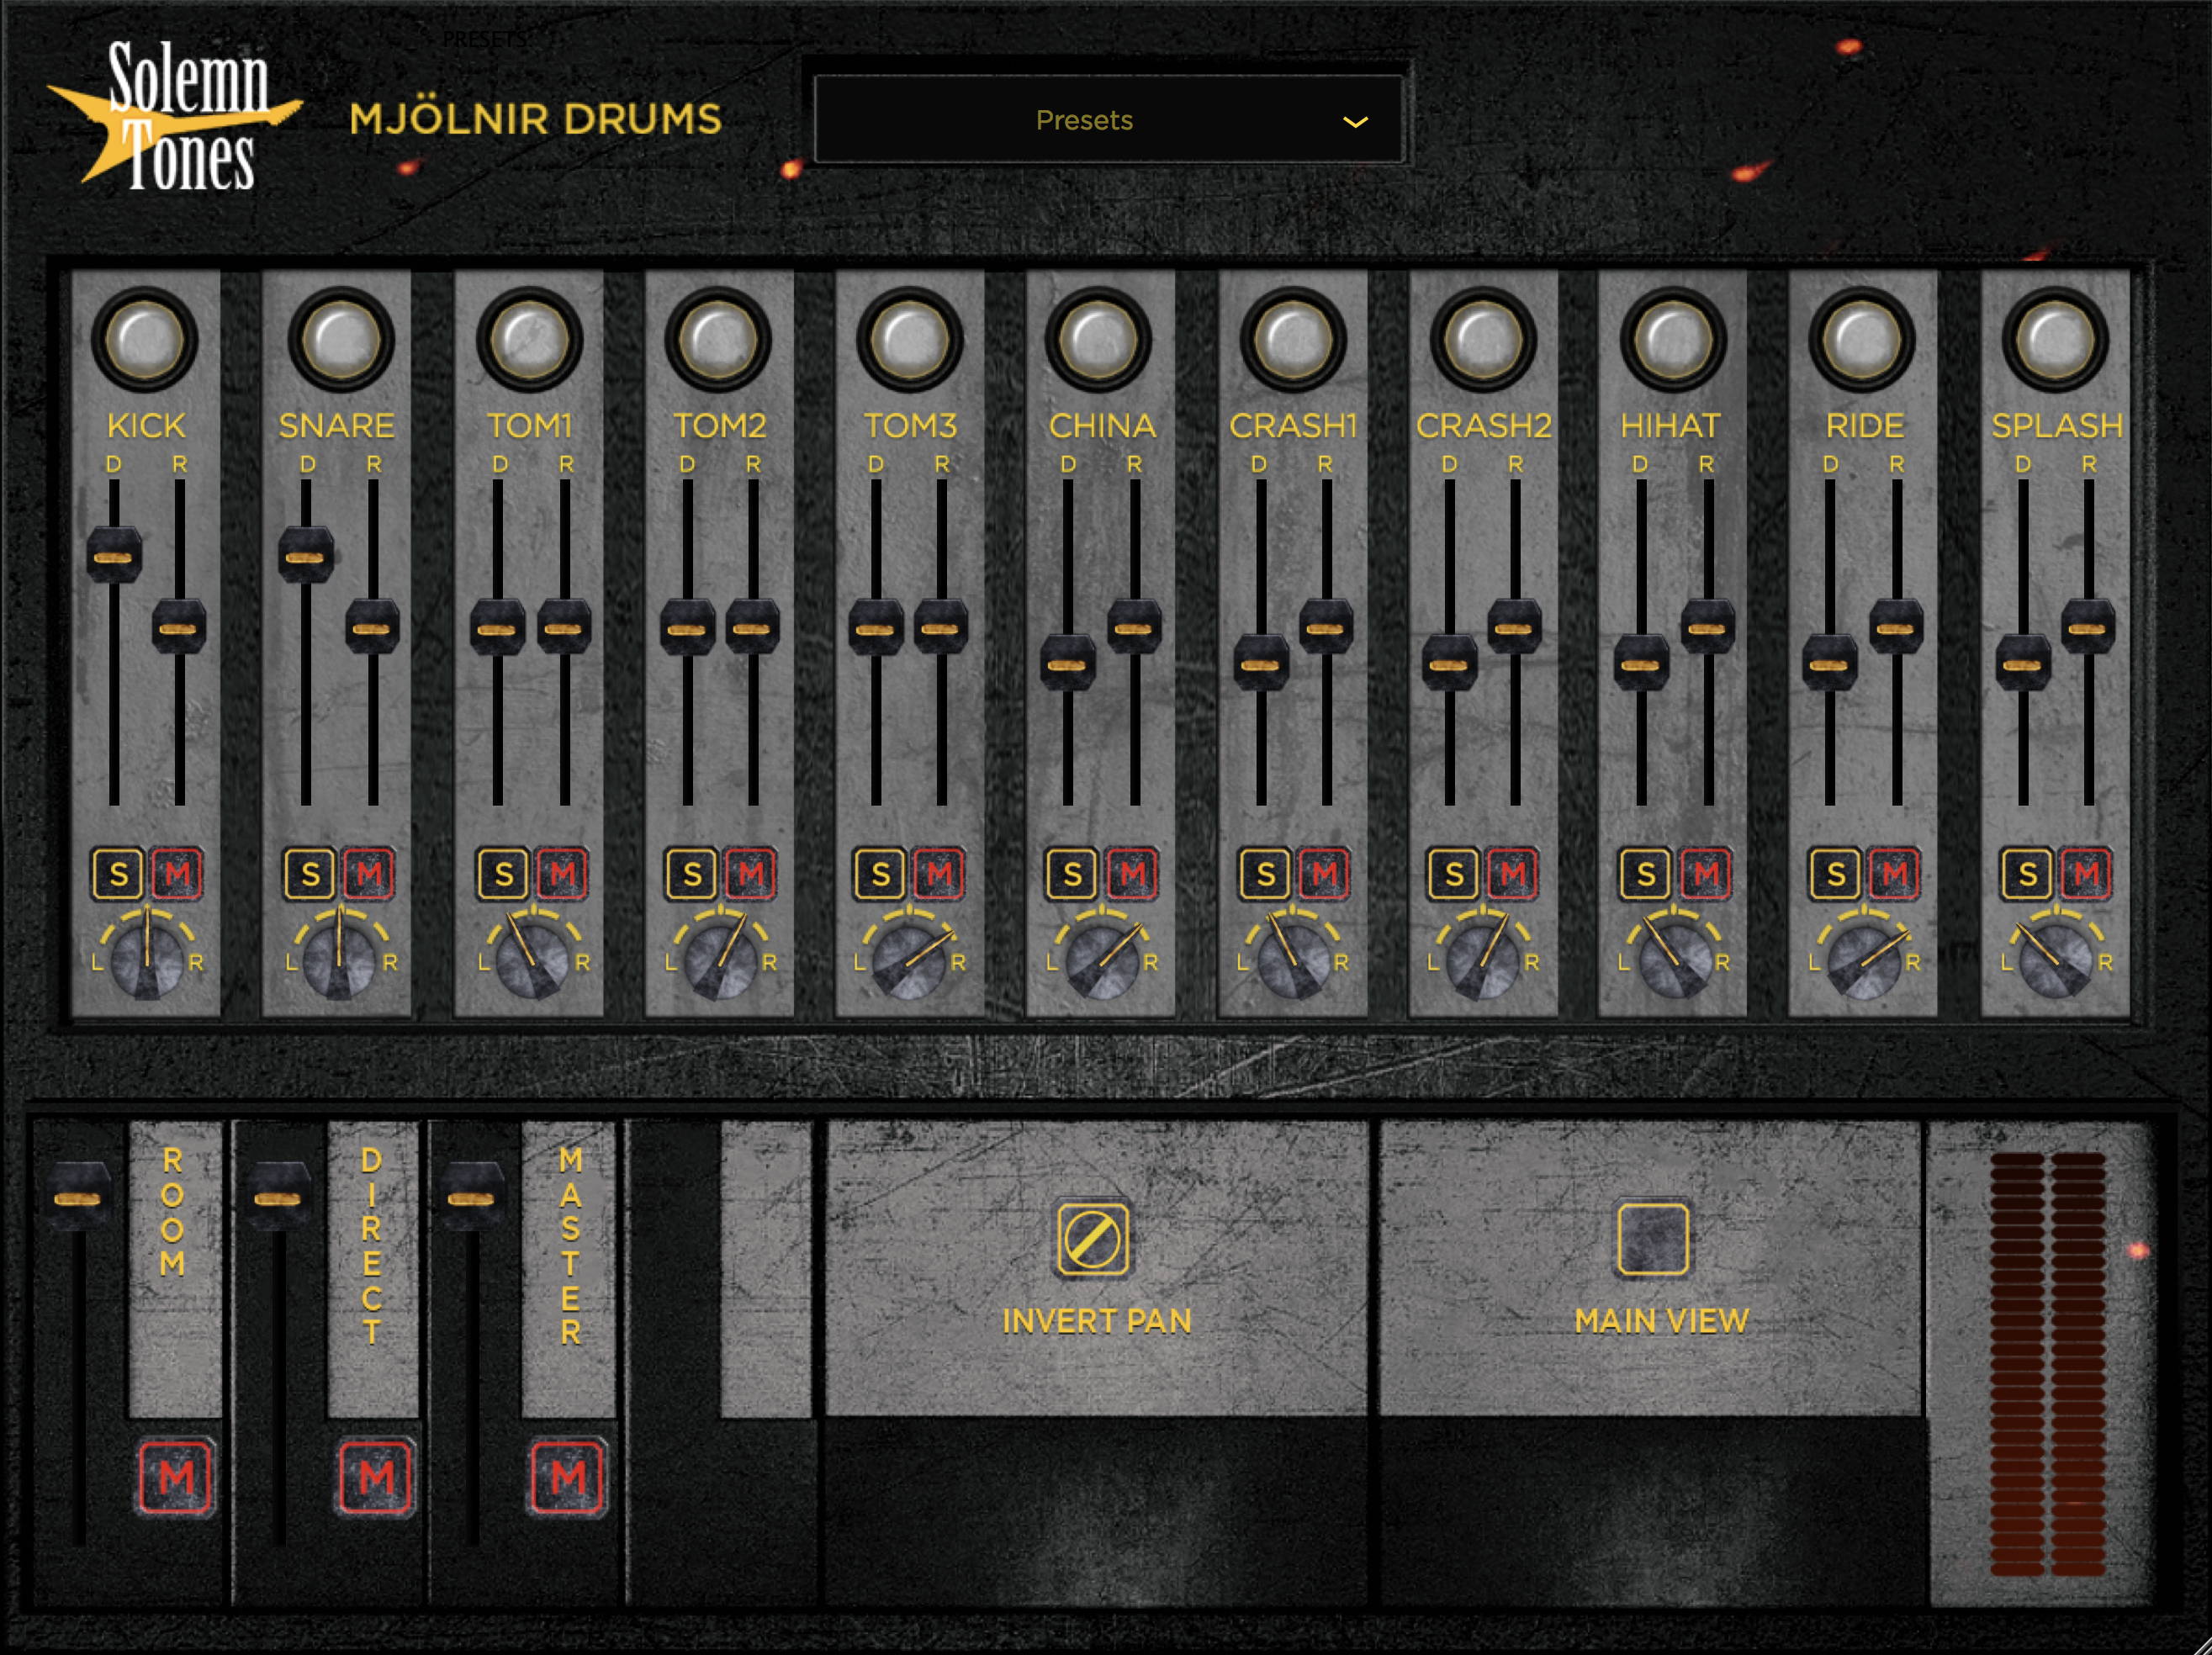The image size is (2212, 1655).
Task: Click the TOM3 pan knob
Action: (908, 961)
